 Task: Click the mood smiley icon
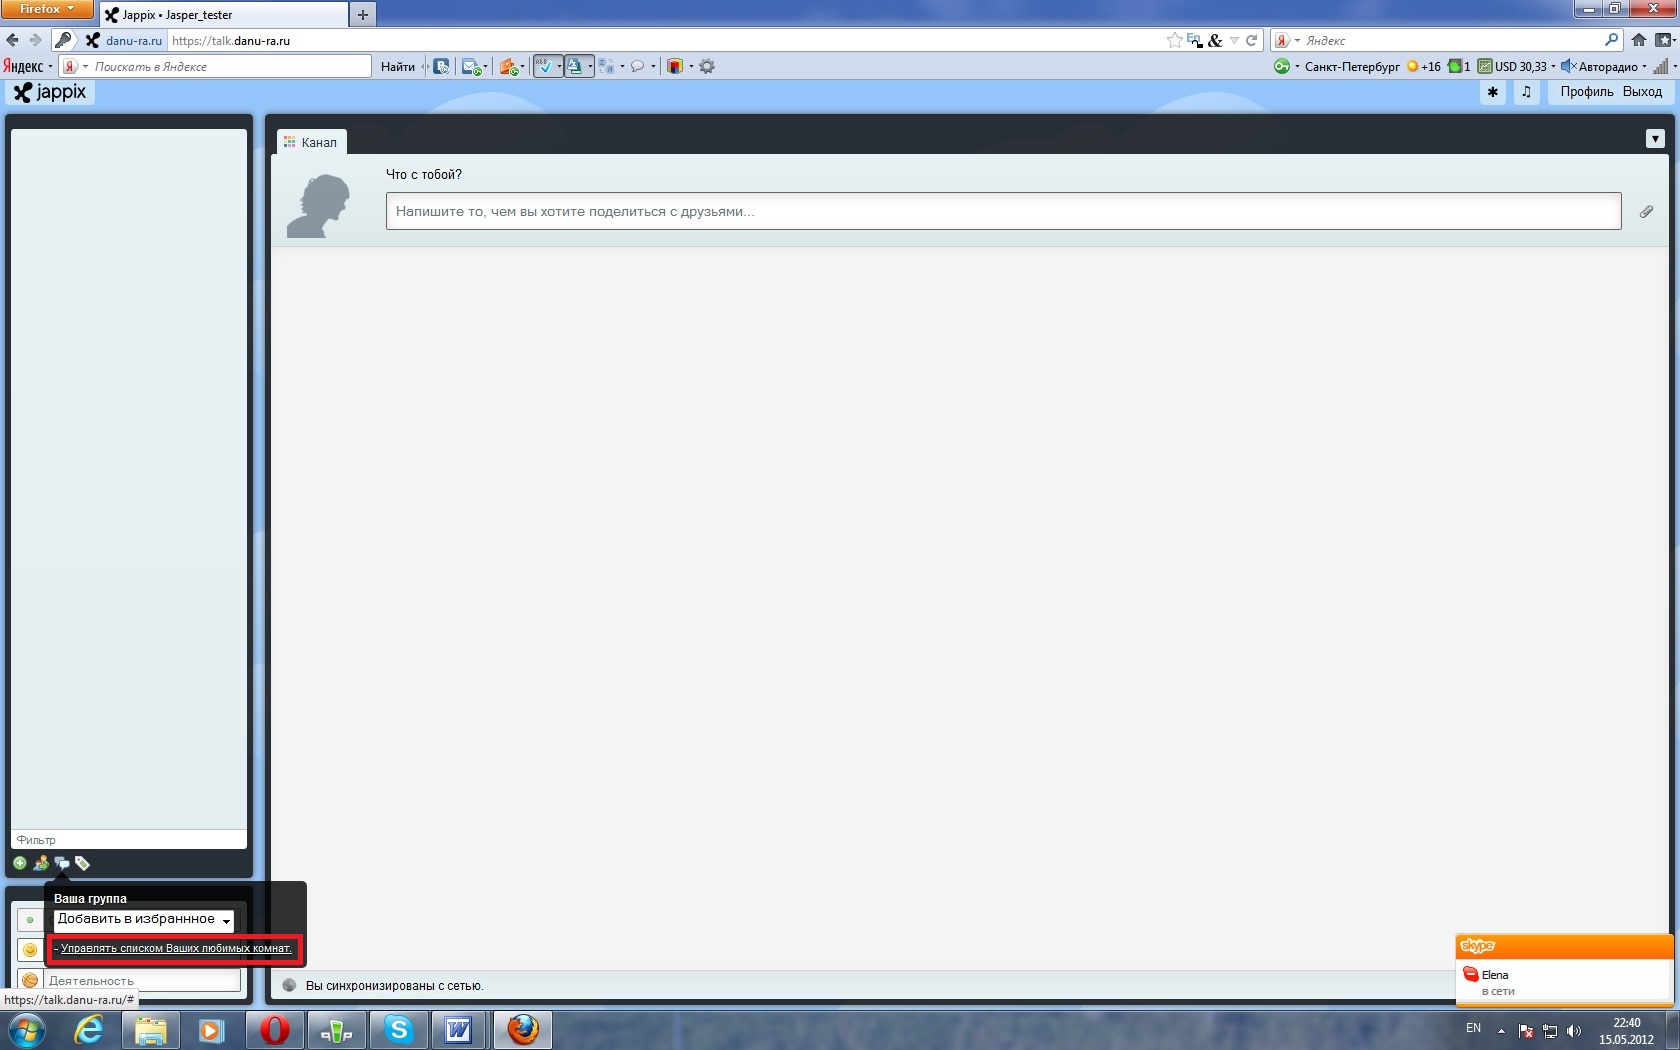point(30,949)
